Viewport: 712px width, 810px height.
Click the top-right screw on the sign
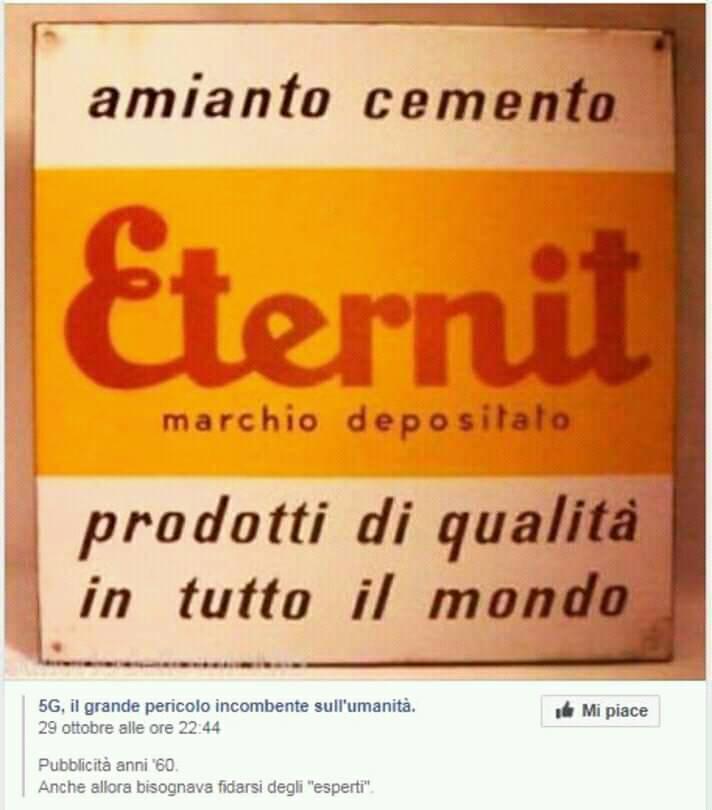tap(660, 45)
